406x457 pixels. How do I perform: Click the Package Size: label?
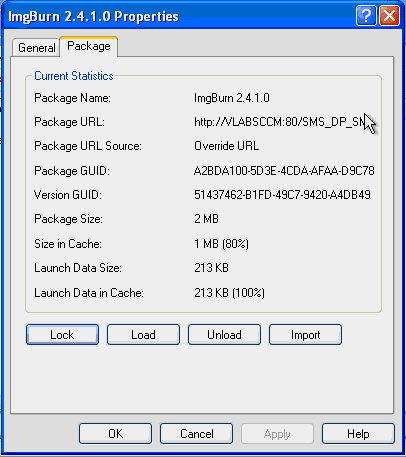(68, 219)
